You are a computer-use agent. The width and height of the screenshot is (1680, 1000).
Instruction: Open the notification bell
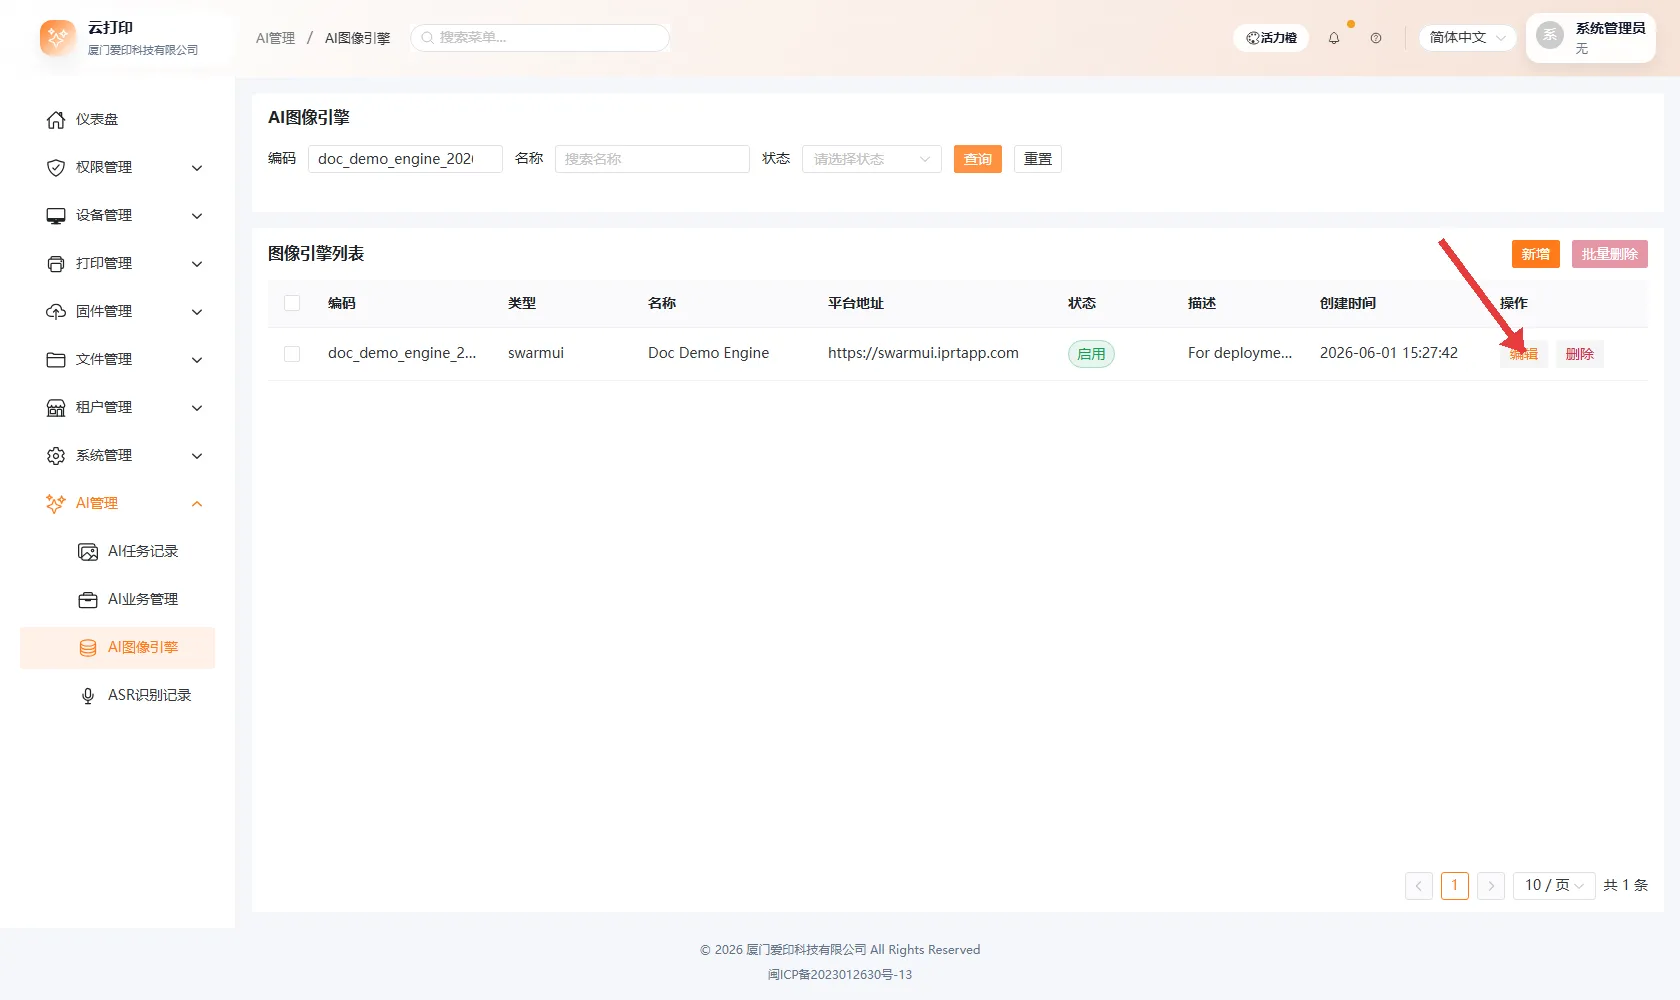pos(1334,38)
